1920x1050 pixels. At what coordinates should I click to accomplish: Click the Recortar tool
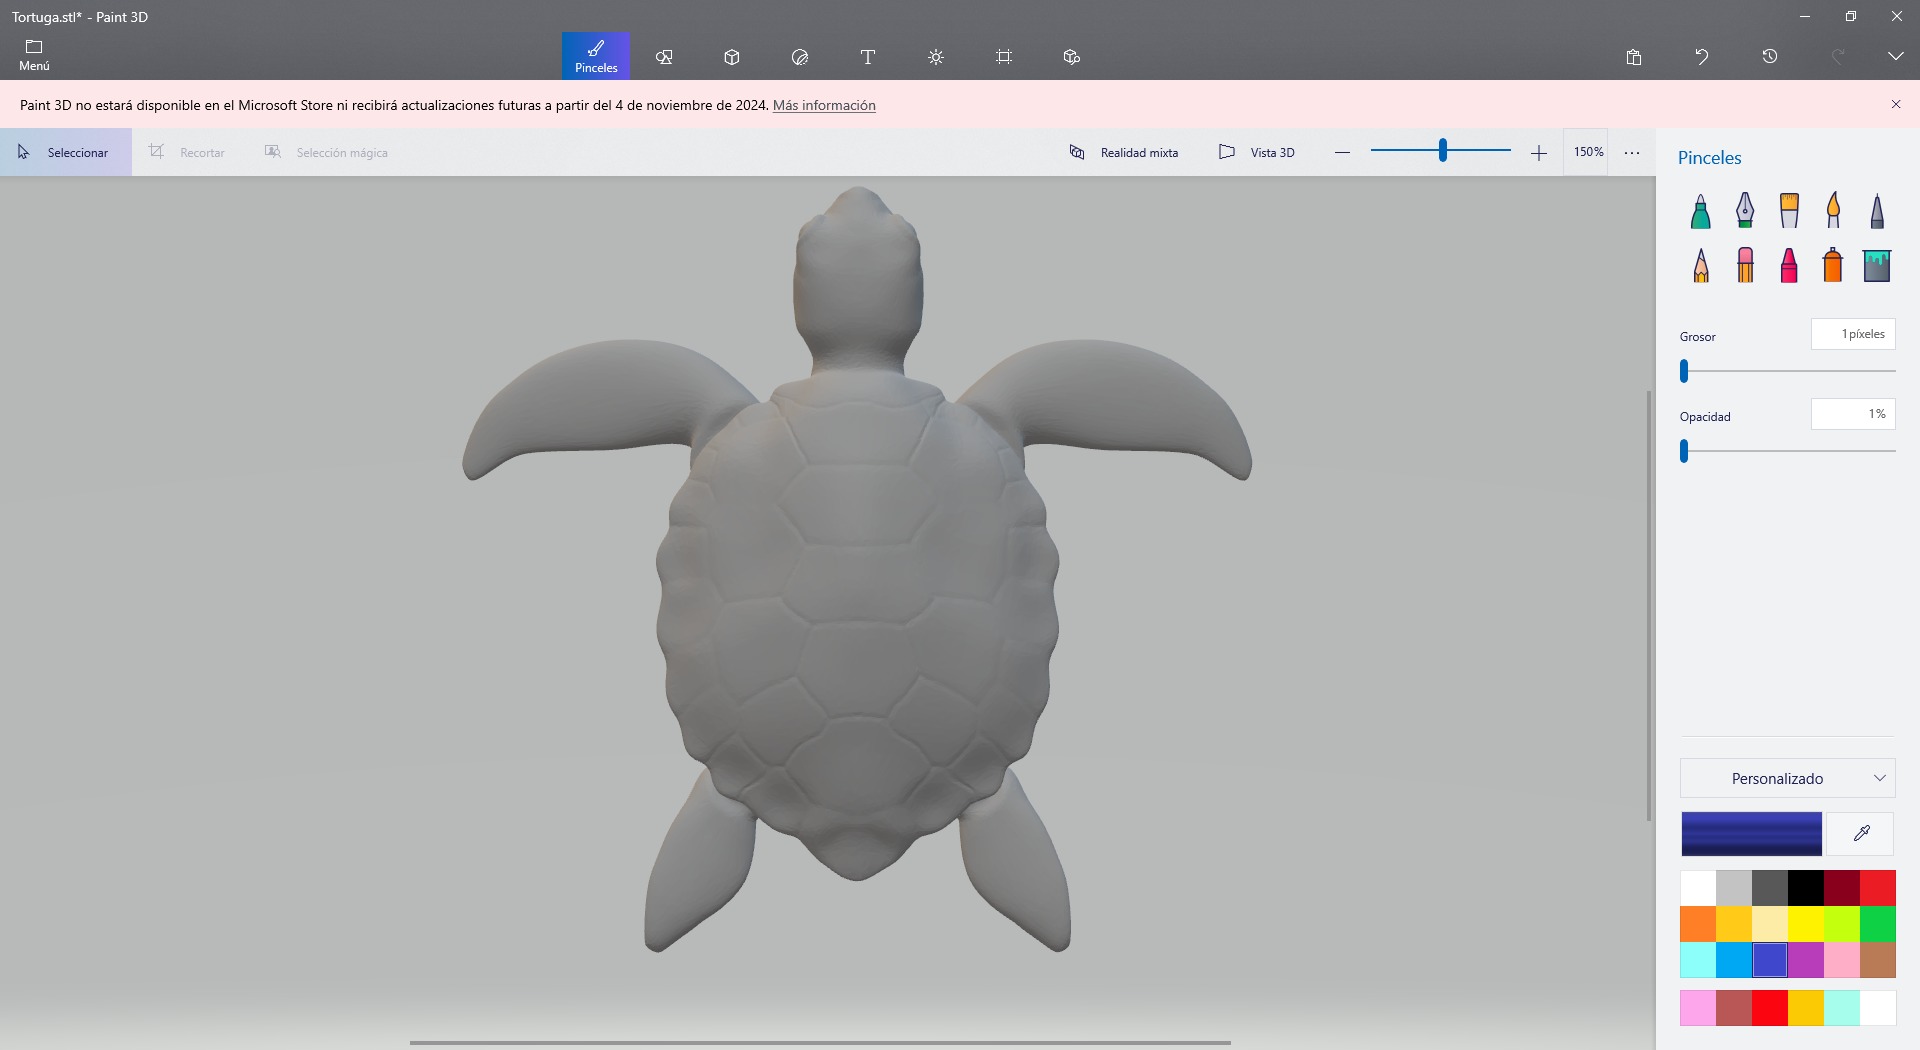click(x=187, y=152)
